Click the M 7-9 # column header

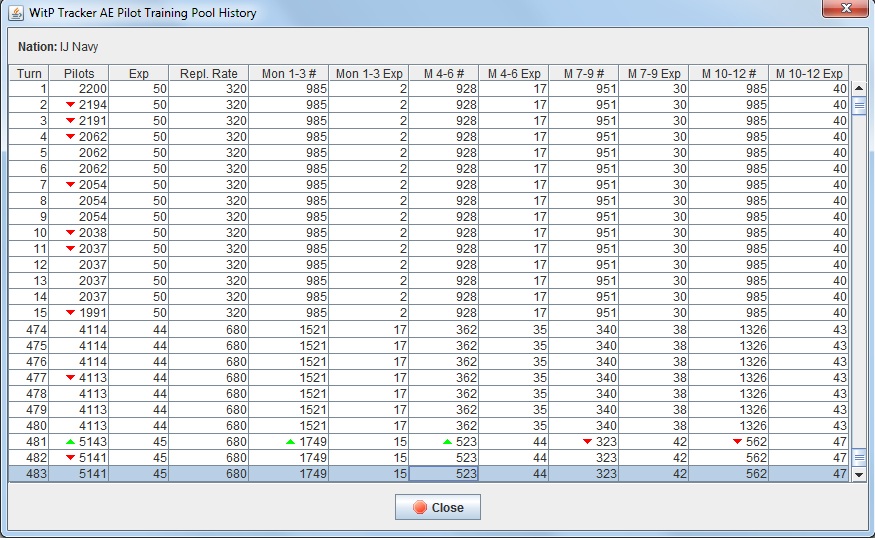coord(584,73)
